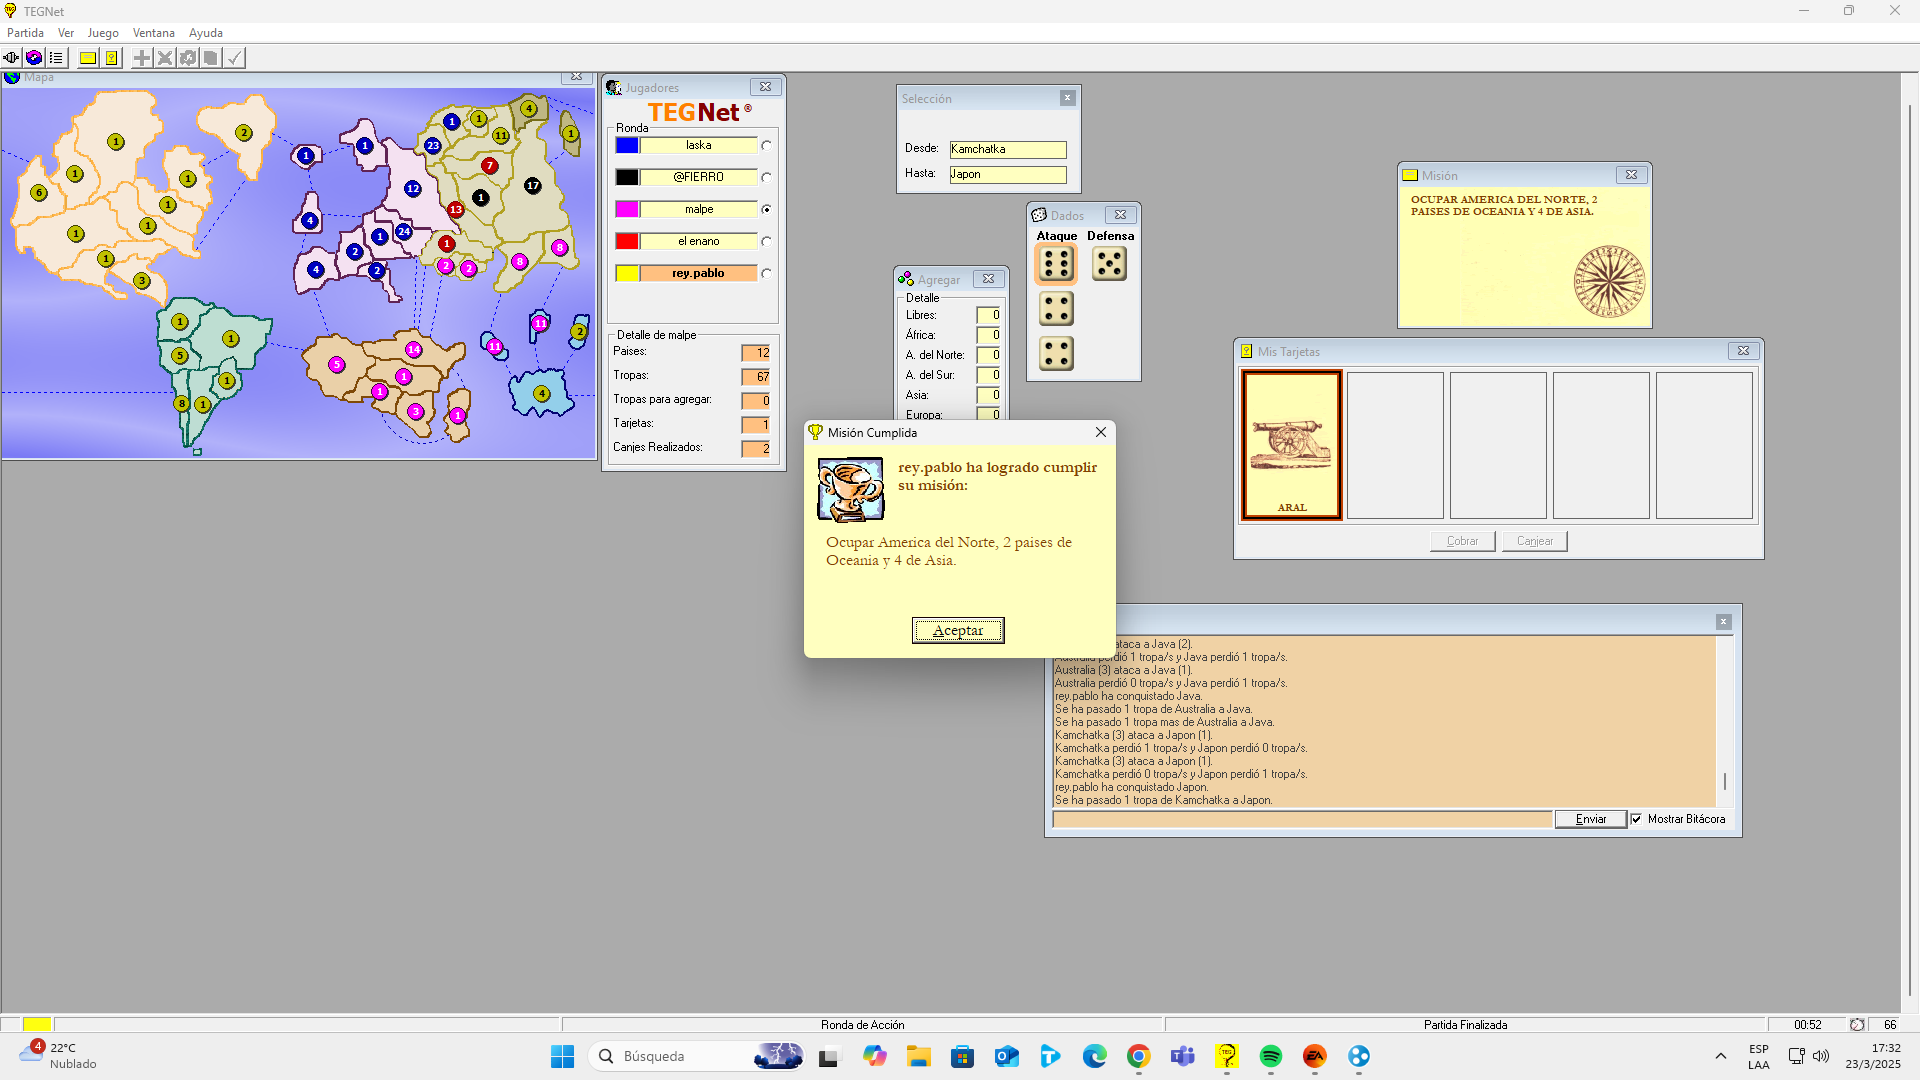Screen dimensions: 1920x1080
Task: Open Spotify from the taskbar
Action: (x=1271, y=1056)
